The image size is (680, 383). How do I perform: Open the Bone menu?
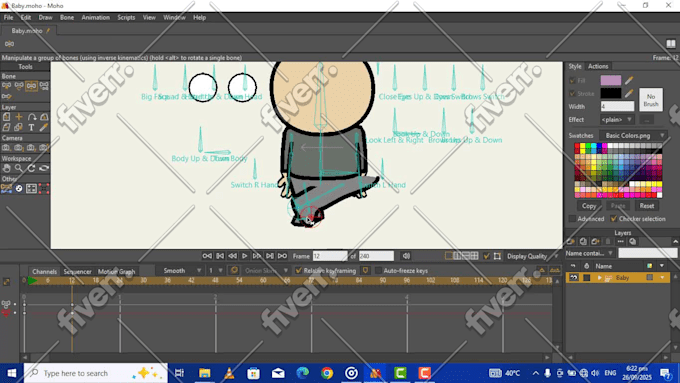click(x=67, y=17)
